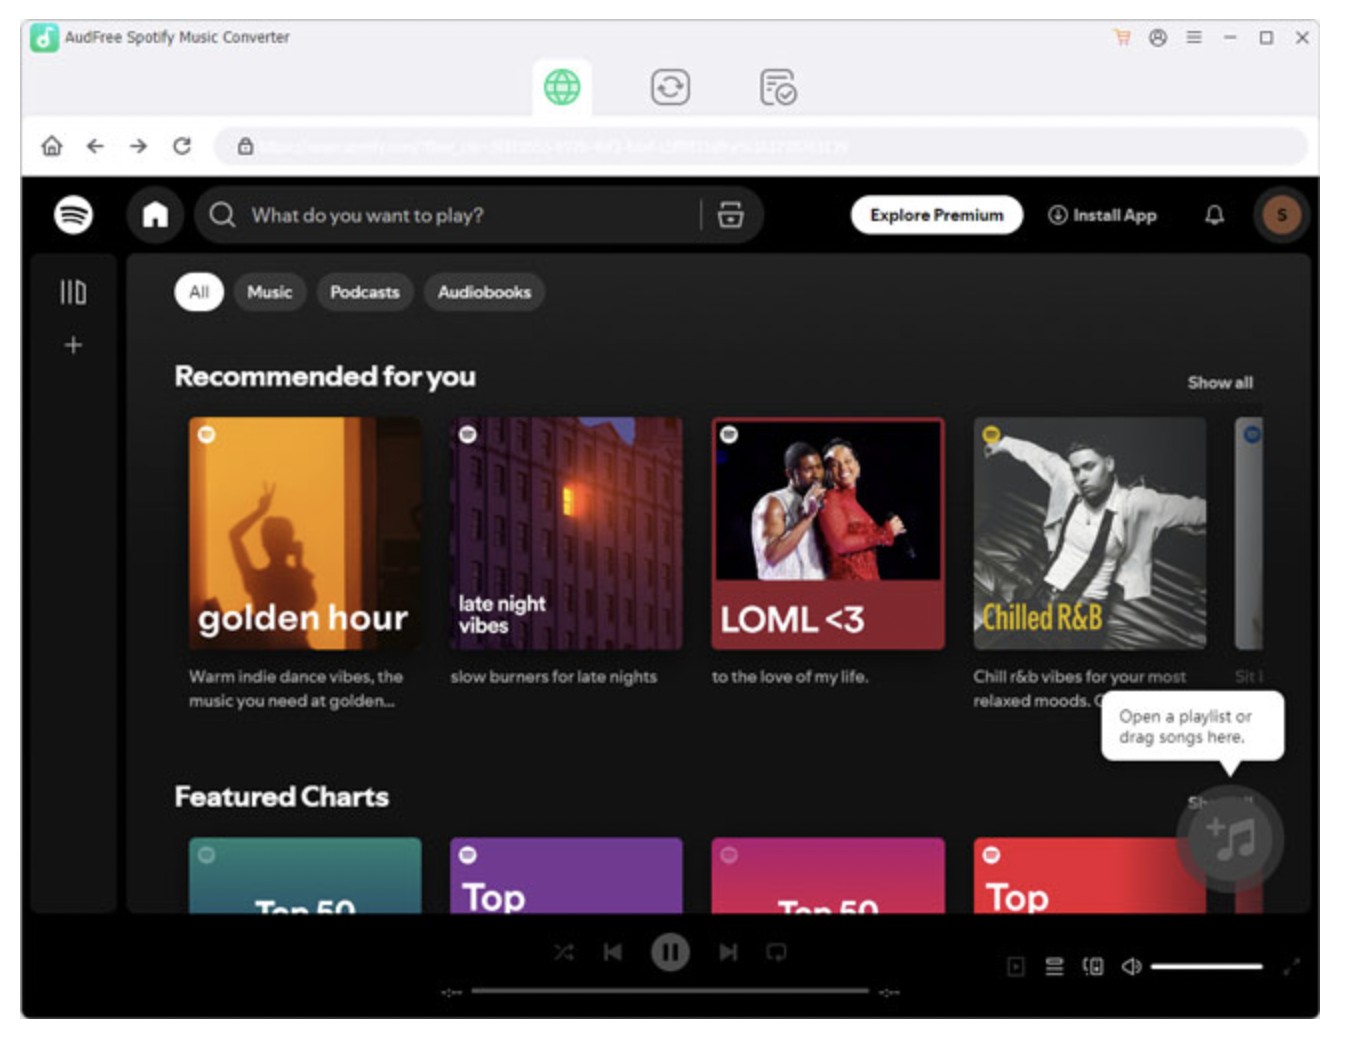Click the address bar lock icon
The width and height of the screenshot is (1346, 1038).
pyautogui.click(x=245, y=146)
